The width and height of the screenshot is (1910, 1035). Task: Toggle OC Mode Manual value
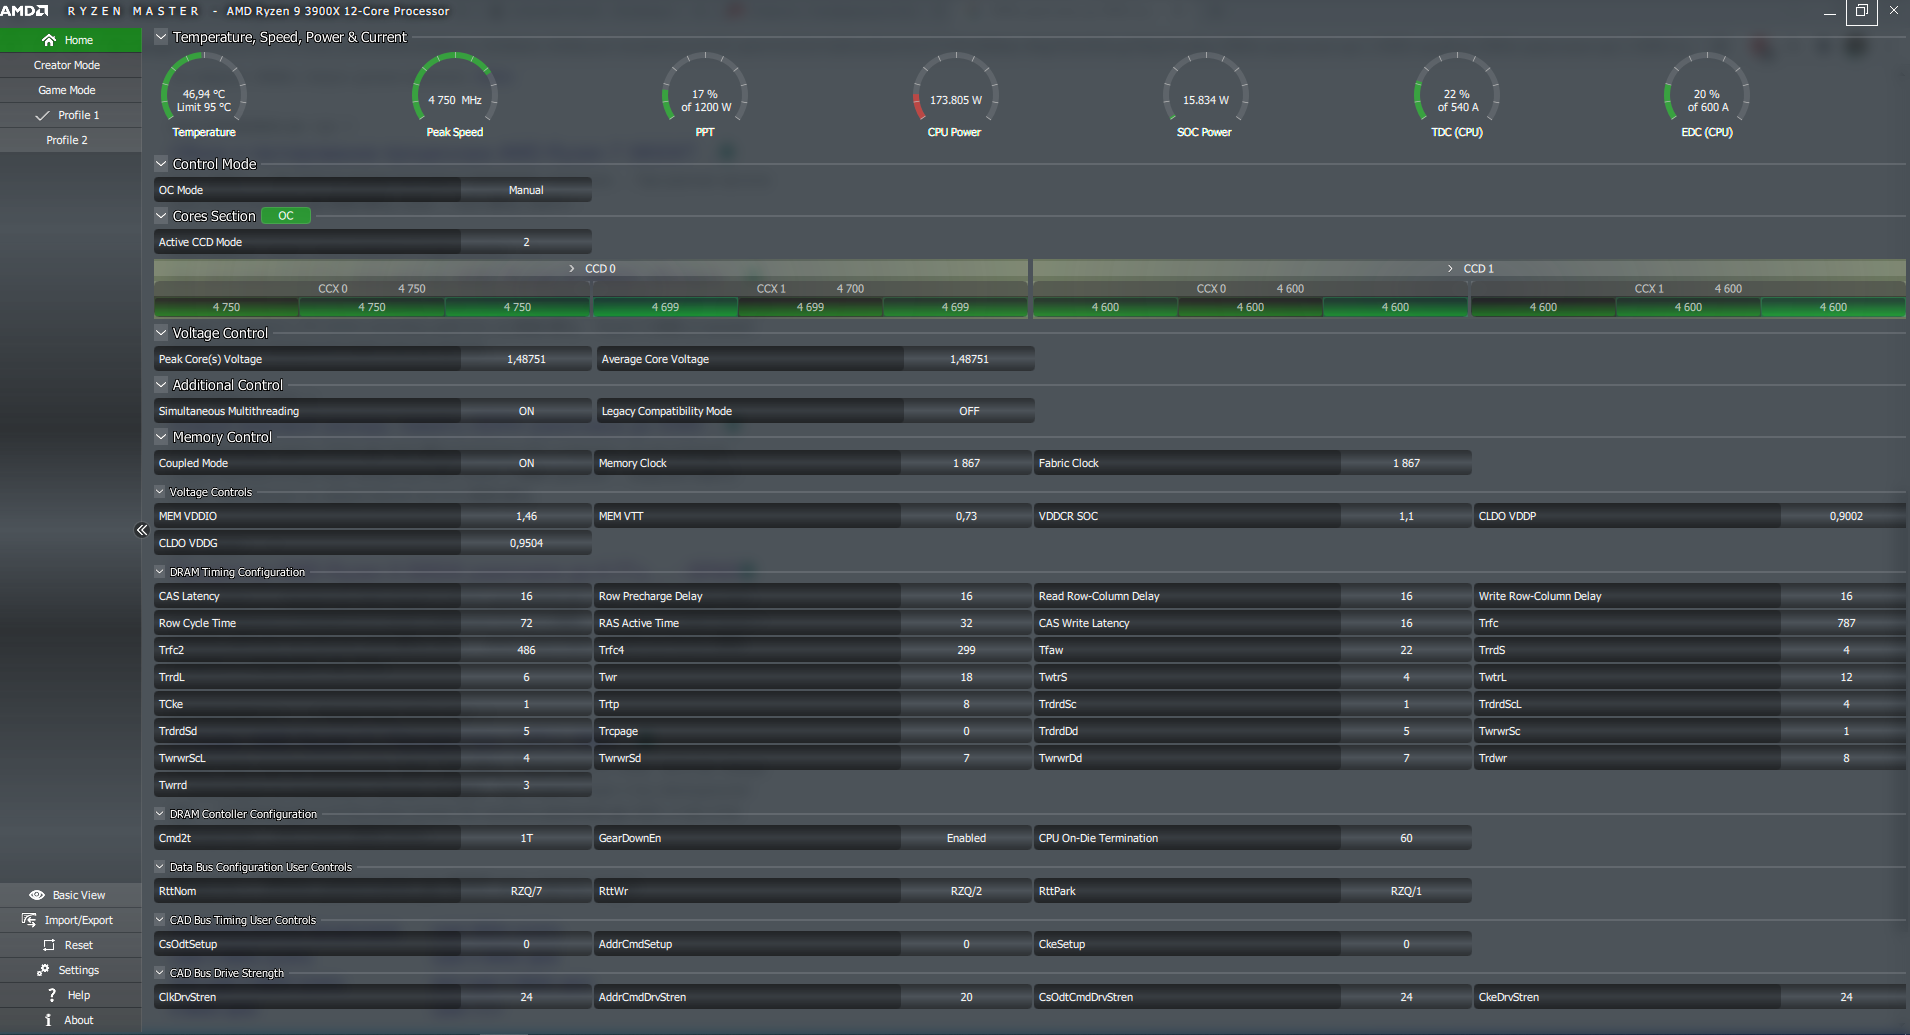tap(526, 190)
